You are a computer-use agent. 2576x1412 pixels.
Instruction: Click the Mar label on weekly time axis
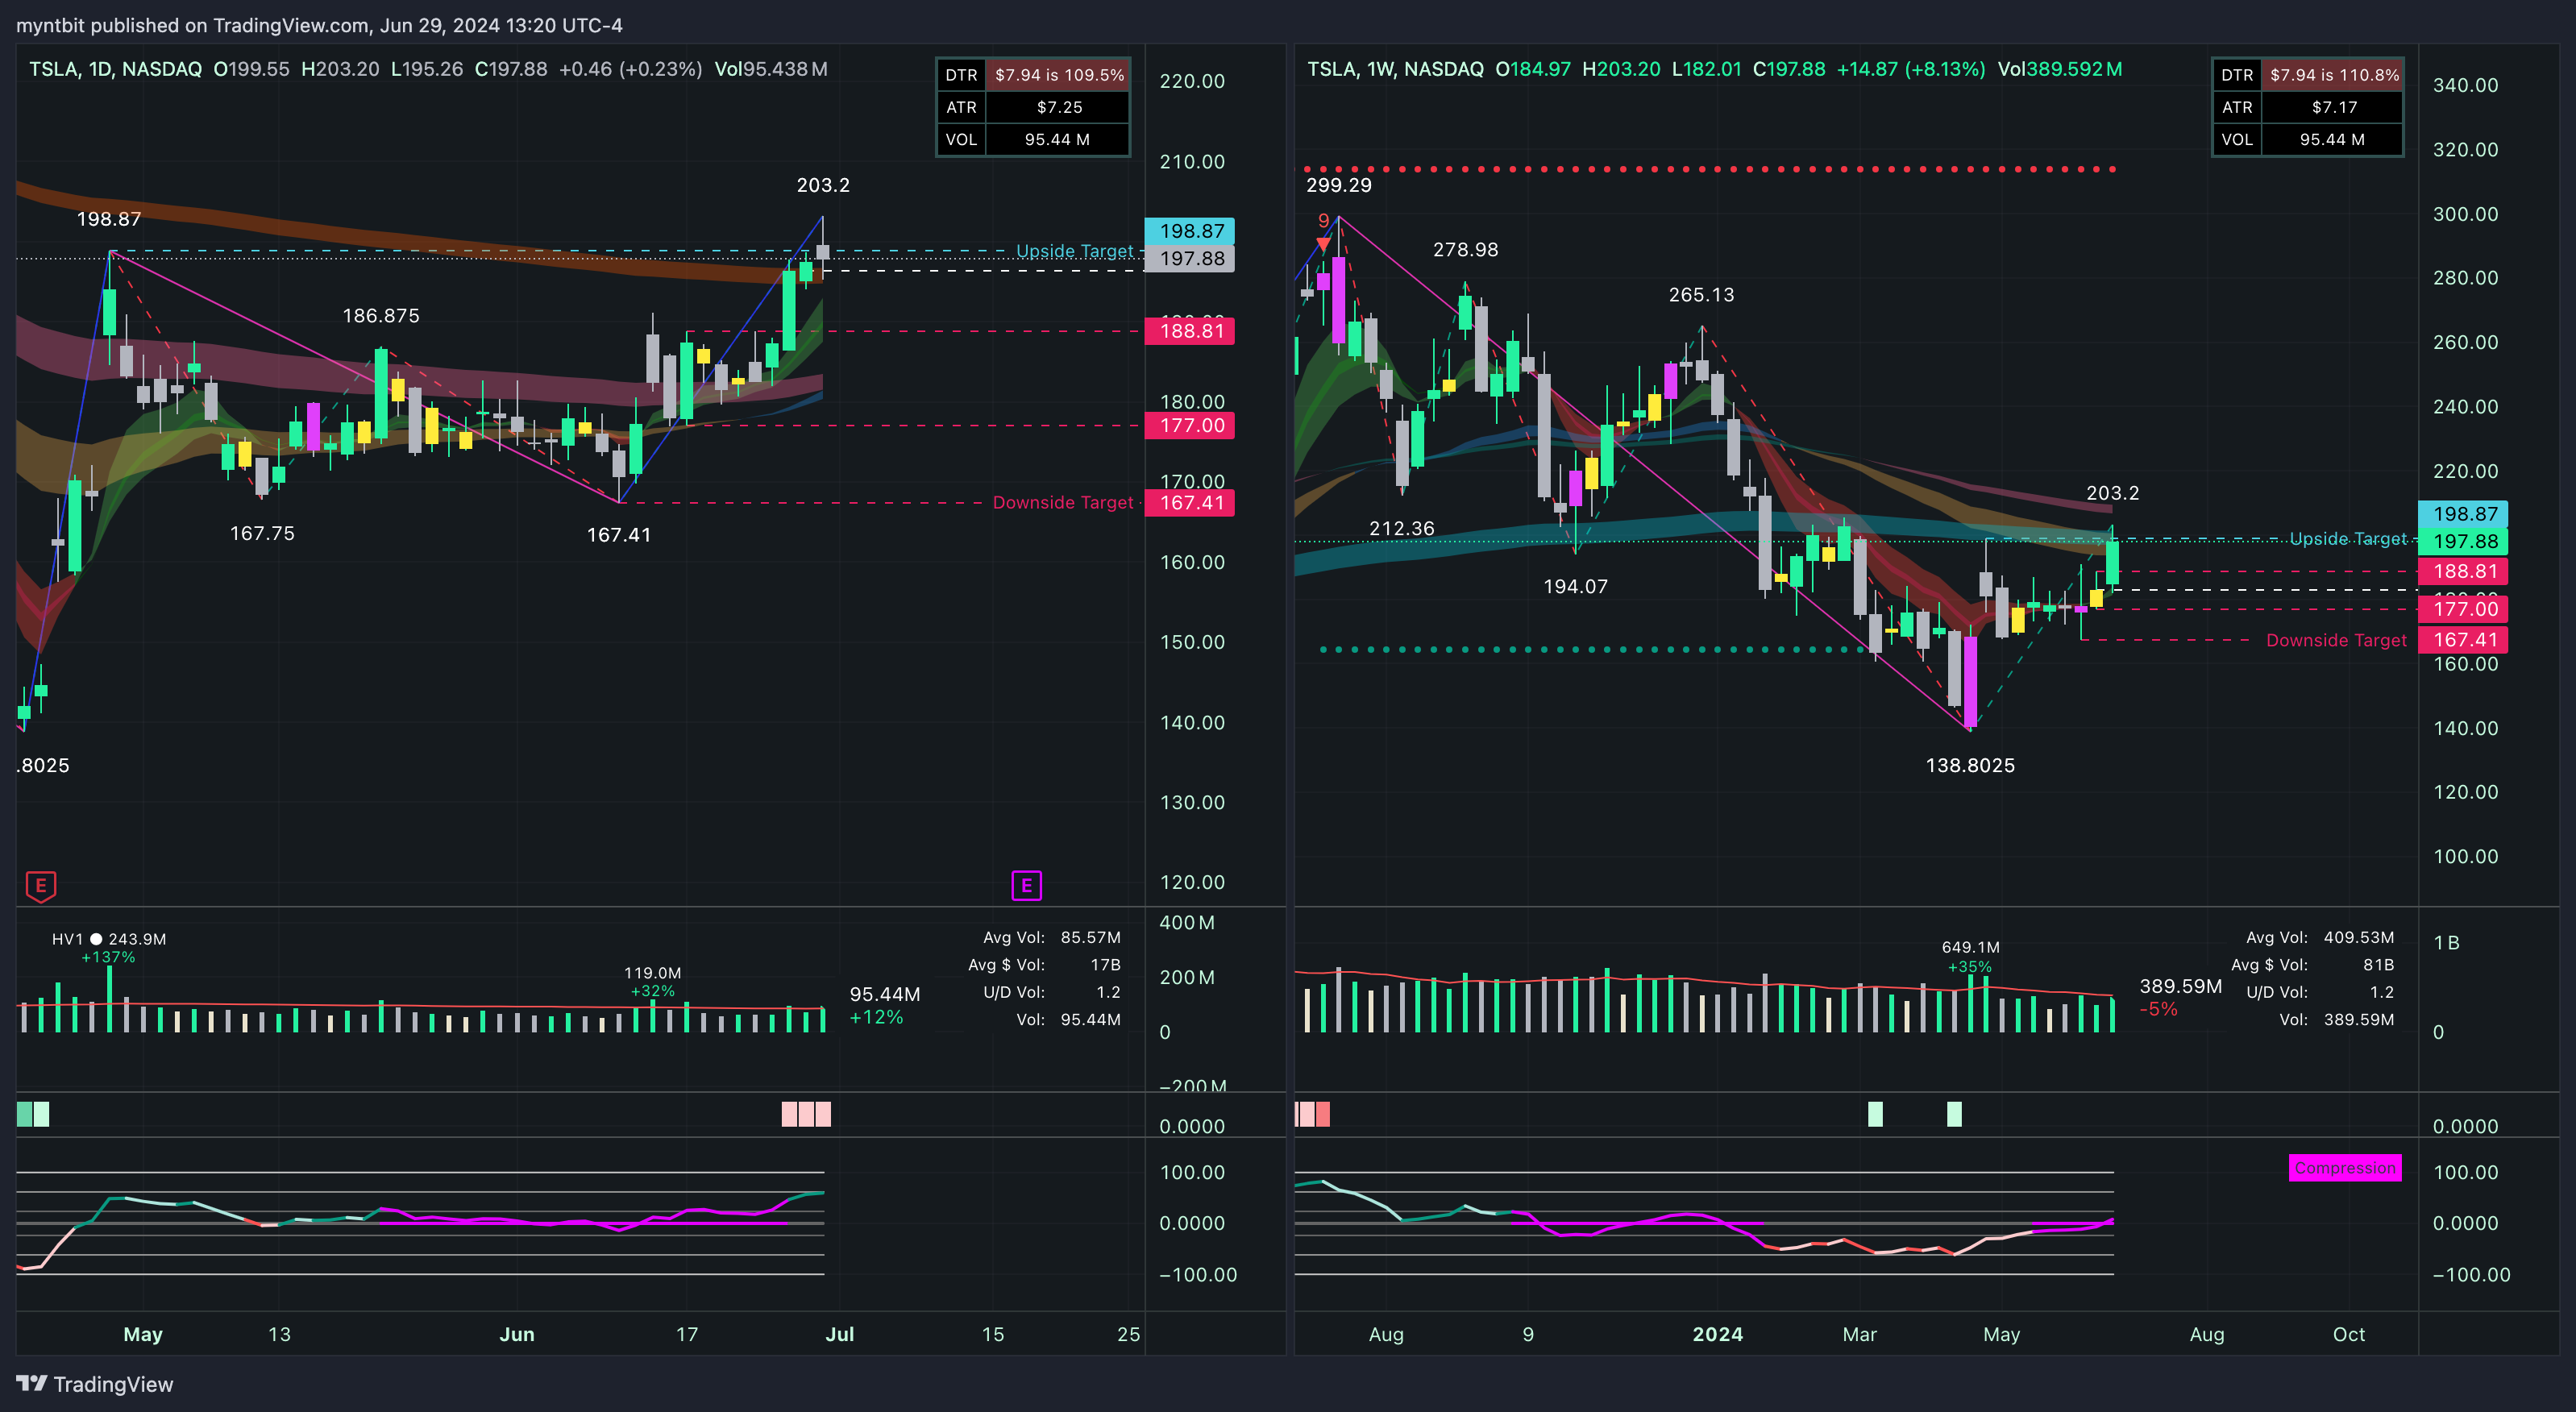(1859, 1334)
